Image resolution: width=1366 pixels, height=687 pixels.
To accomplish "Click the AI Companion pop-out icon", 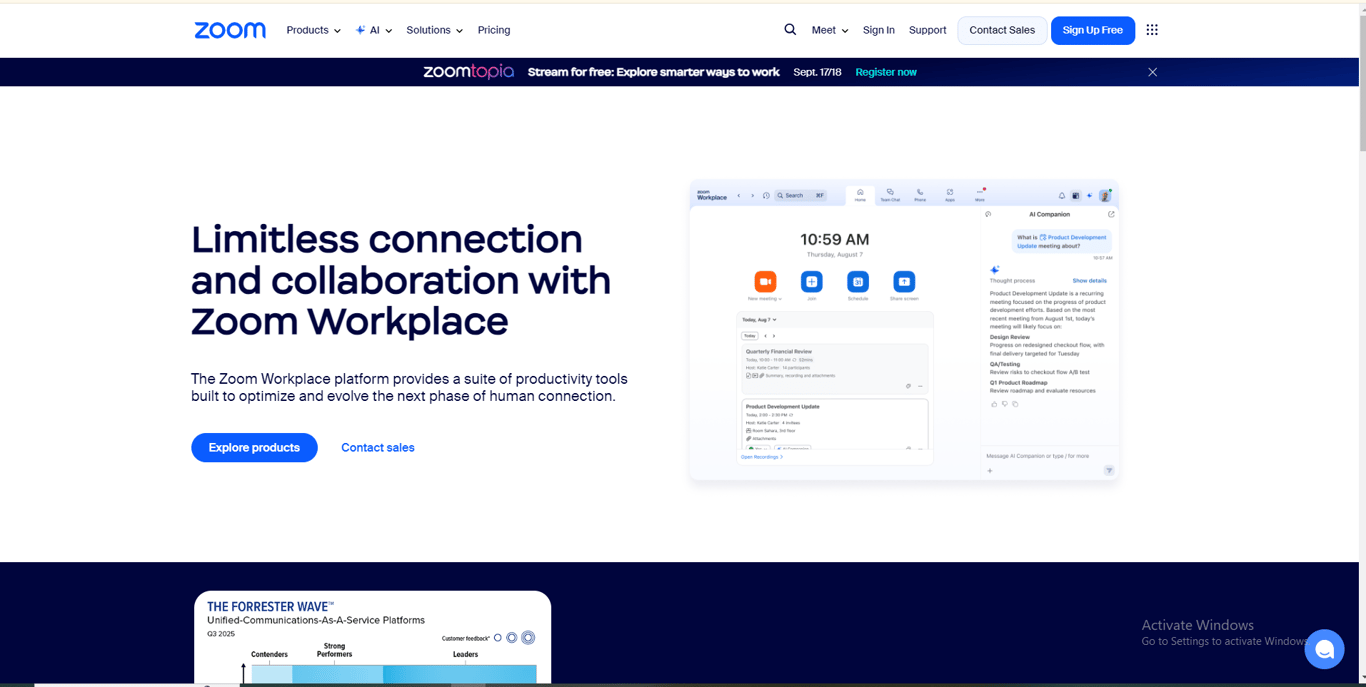I will coord(1111,214).
